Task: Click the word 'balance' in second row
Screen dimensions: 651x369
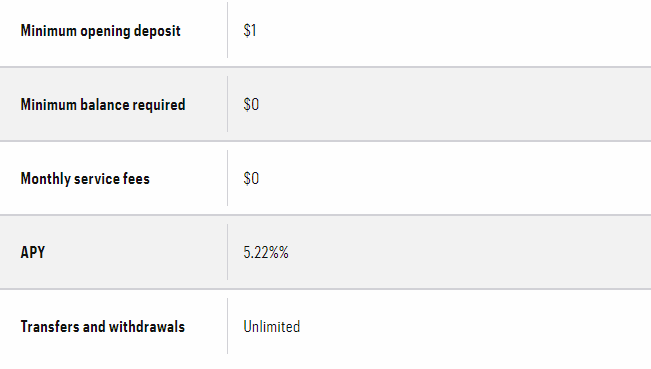Action: click(104, 105)
